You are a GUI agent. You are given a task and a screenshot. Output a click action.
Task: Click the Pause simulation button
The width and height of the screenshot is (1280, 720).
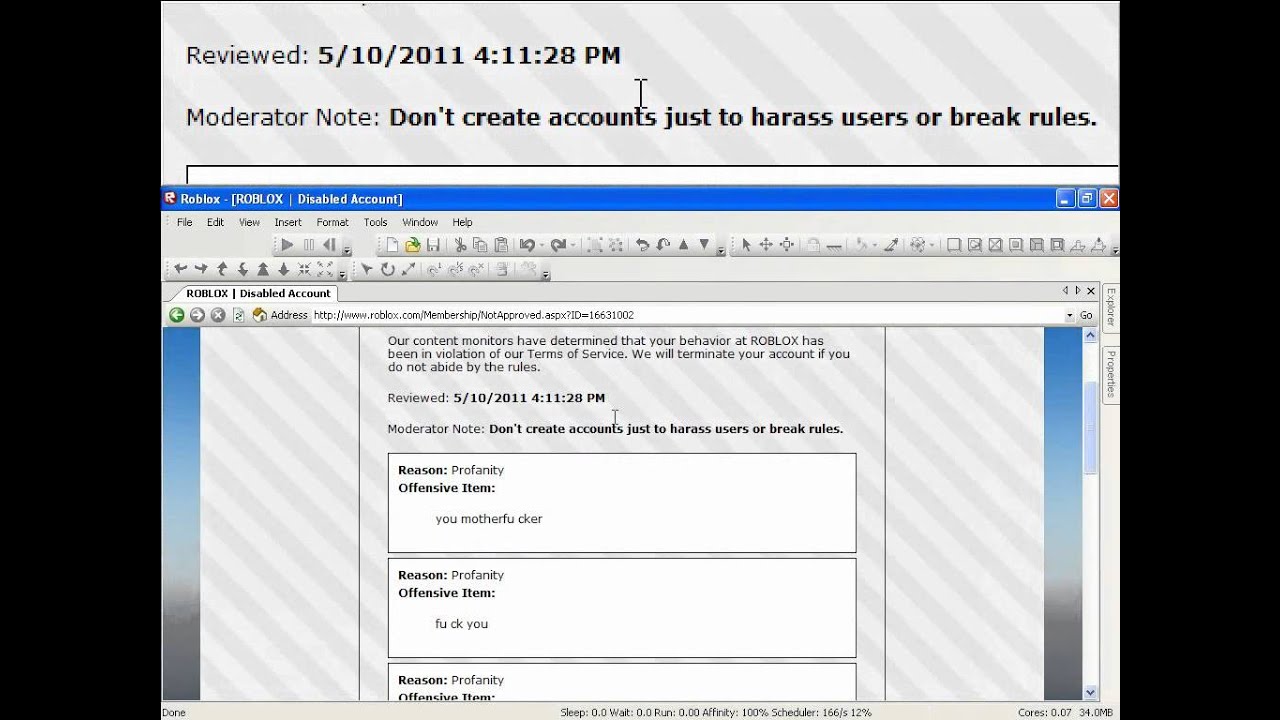[309, 245]
